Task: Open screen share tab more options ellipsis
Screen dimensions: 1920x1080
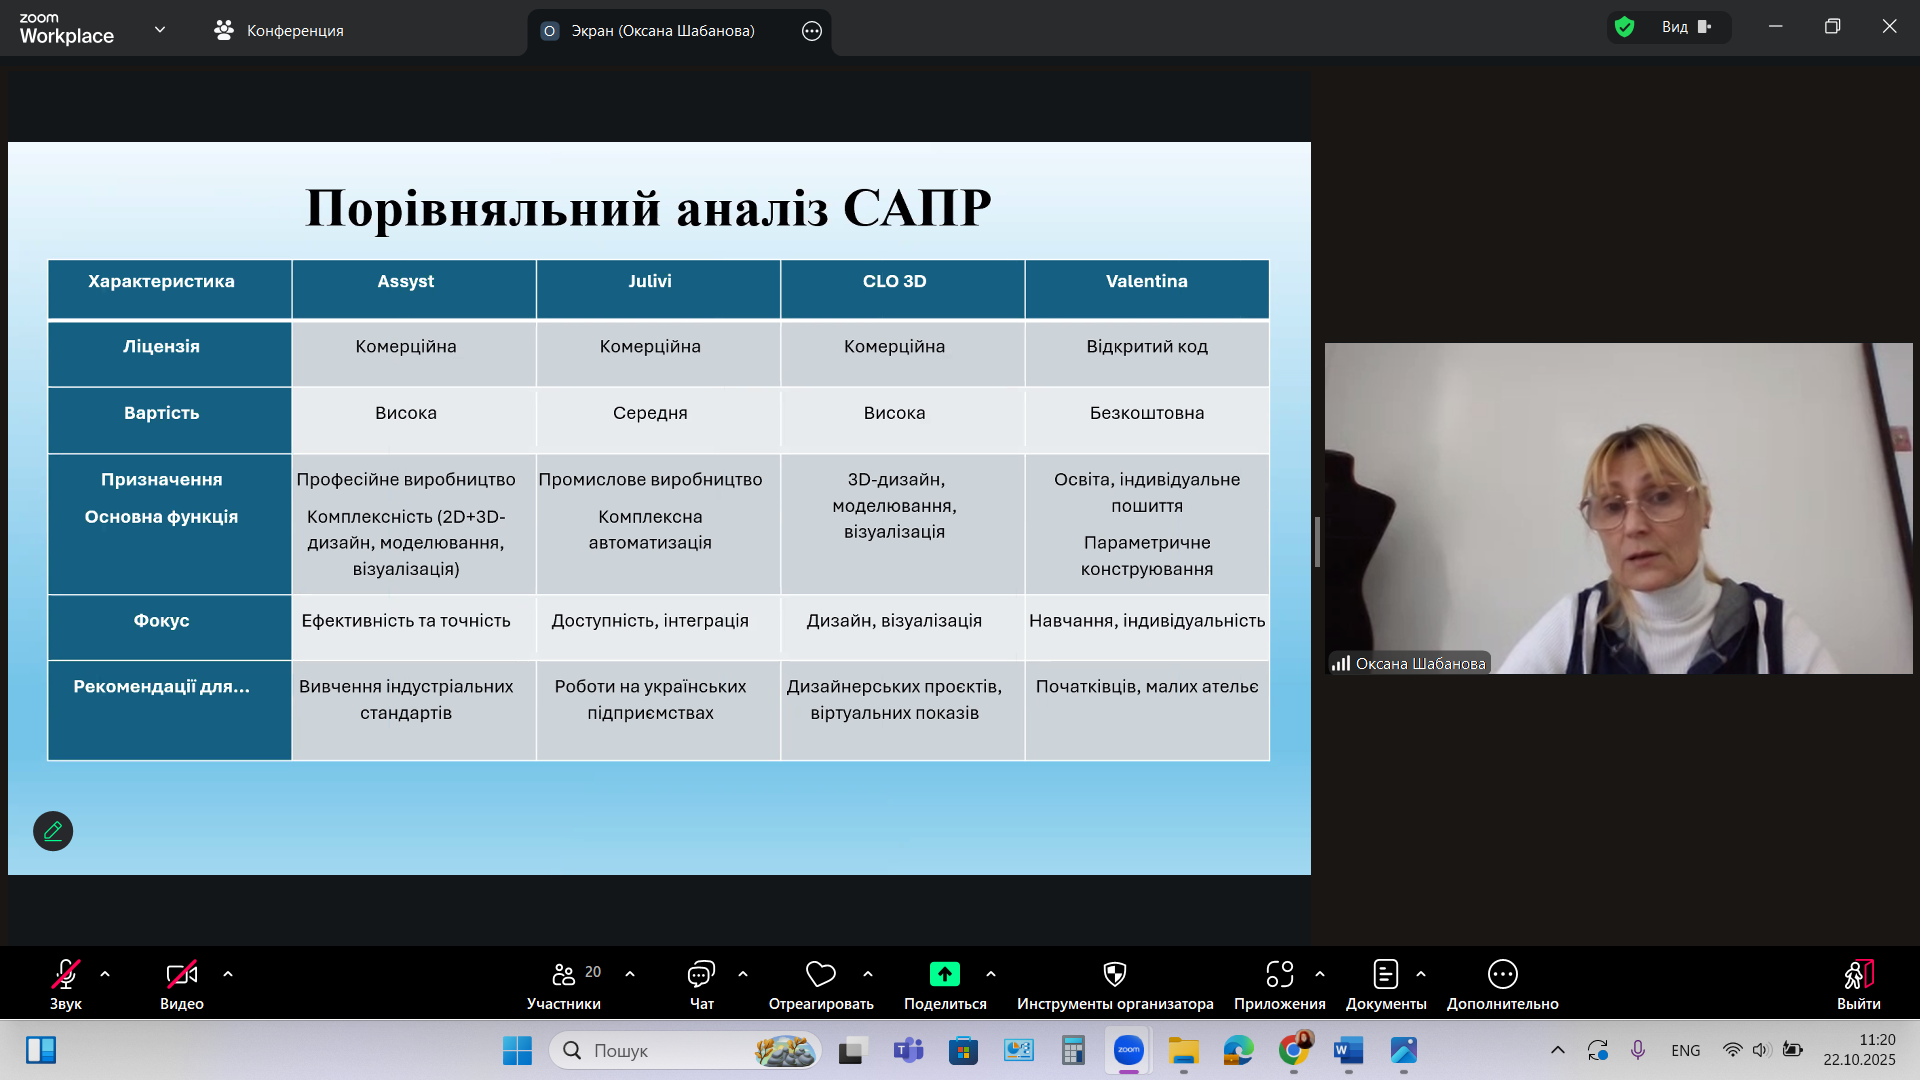Action: coord(812,31)
